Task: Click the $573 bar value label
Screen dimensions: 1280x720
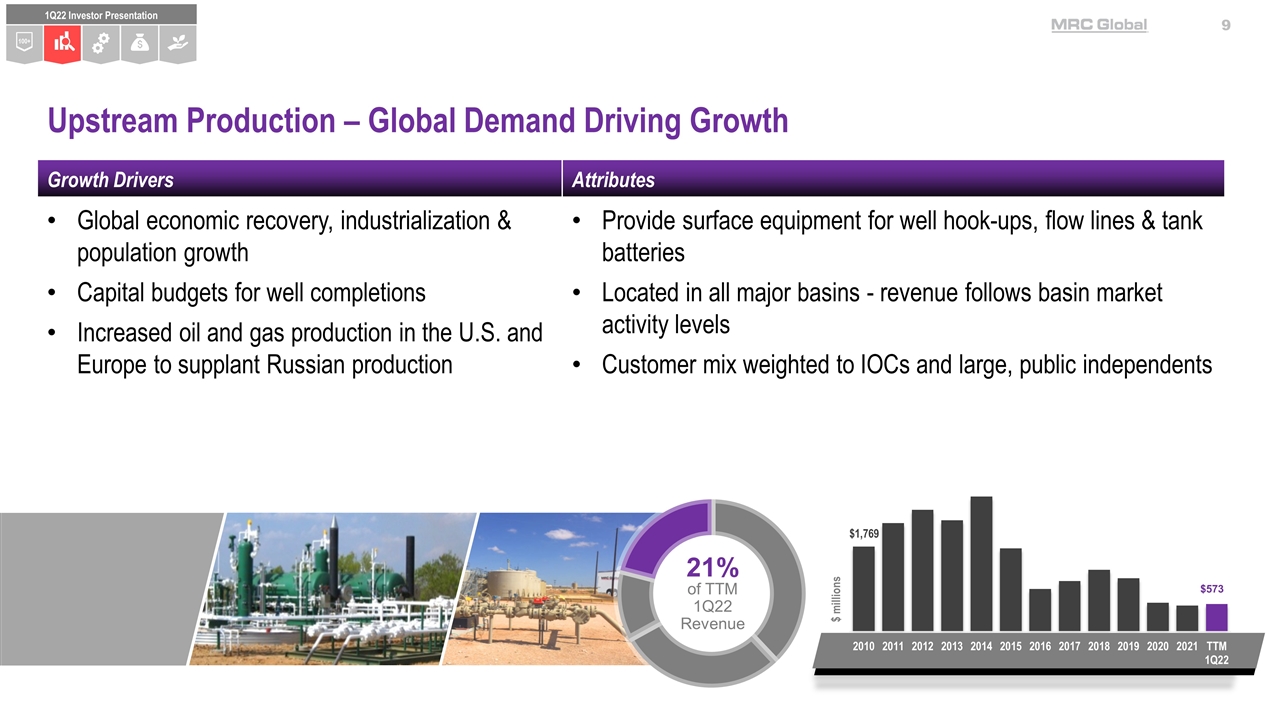Action: (x=1213, y=589)
